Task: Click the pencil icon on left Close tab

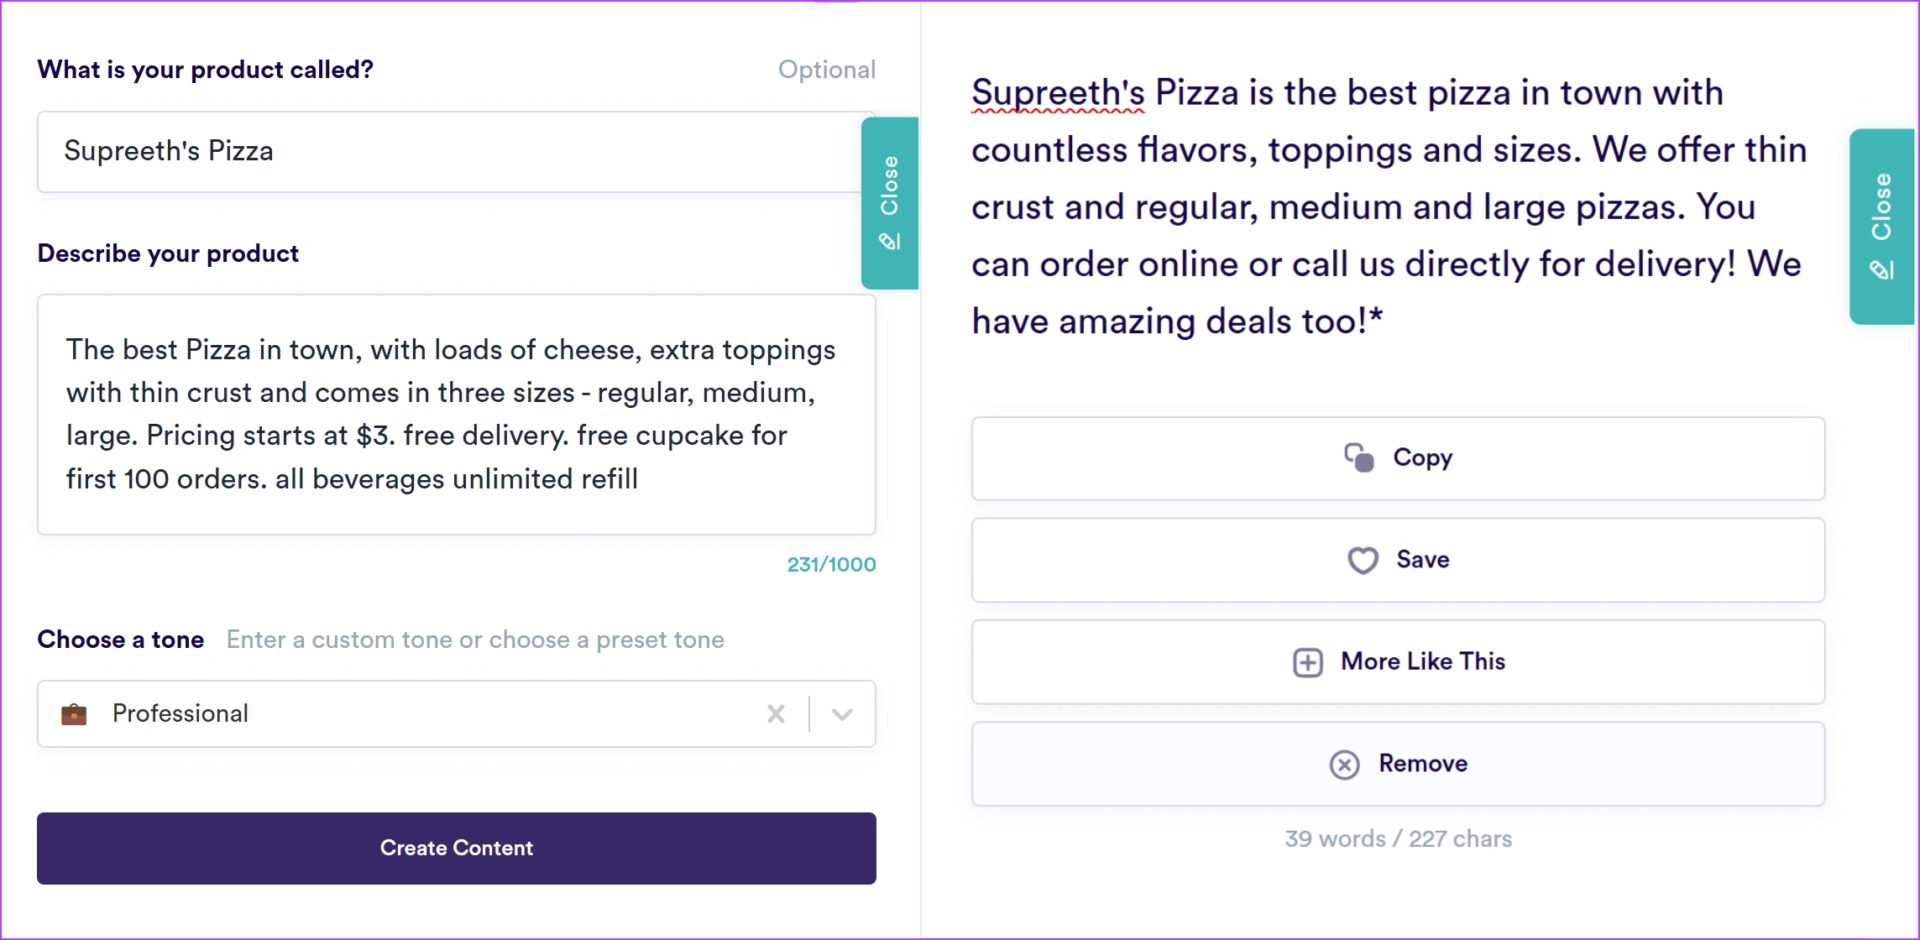Action: [x=889, y=241]
